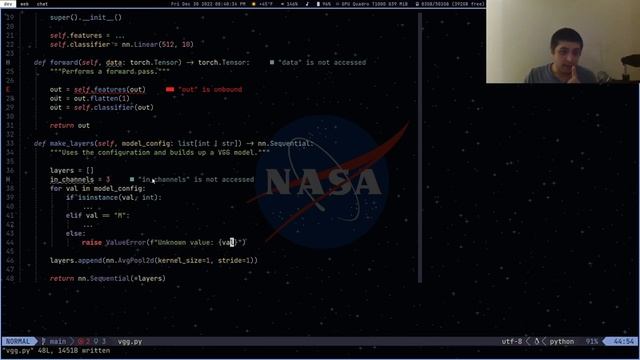Click the date and time in top bar

(x=208, y=4)
